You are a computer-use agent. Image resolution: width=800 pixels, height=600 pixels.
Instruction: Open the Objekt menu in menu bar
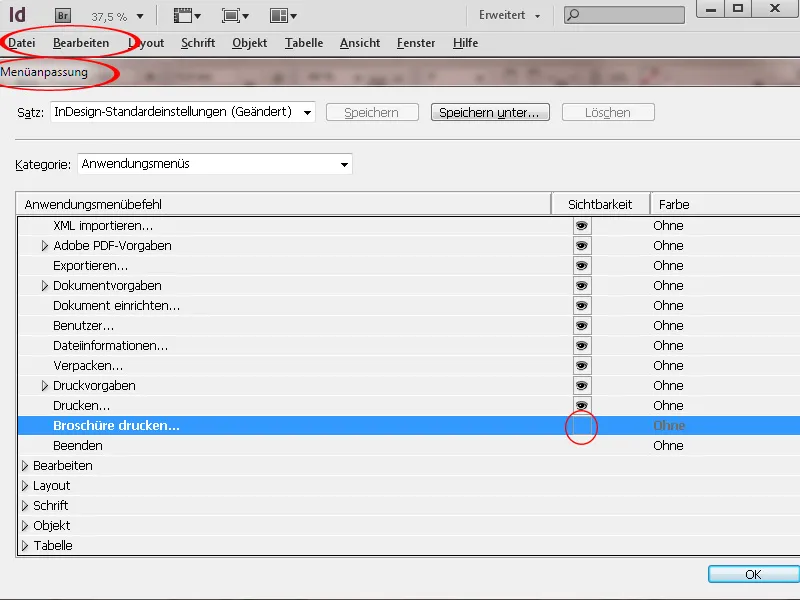point(249,43)
